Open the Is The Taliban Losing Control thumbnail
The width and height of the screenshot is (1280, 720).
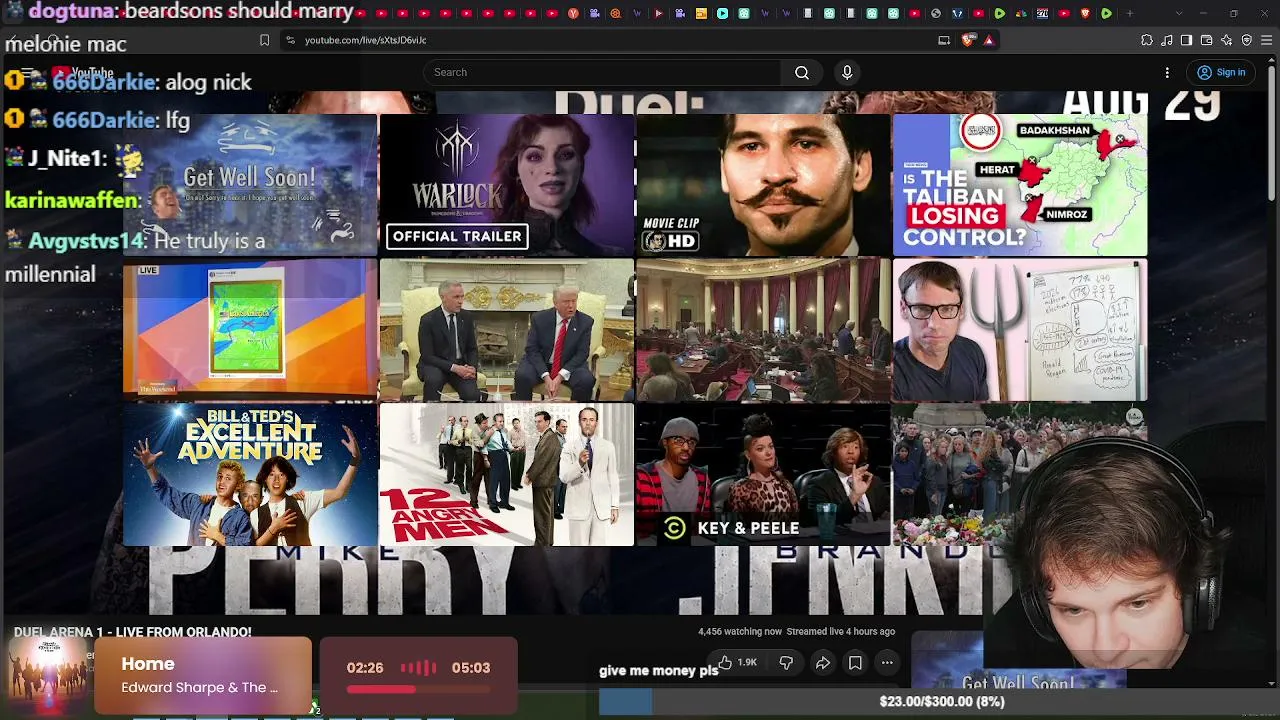point(1020,185)
